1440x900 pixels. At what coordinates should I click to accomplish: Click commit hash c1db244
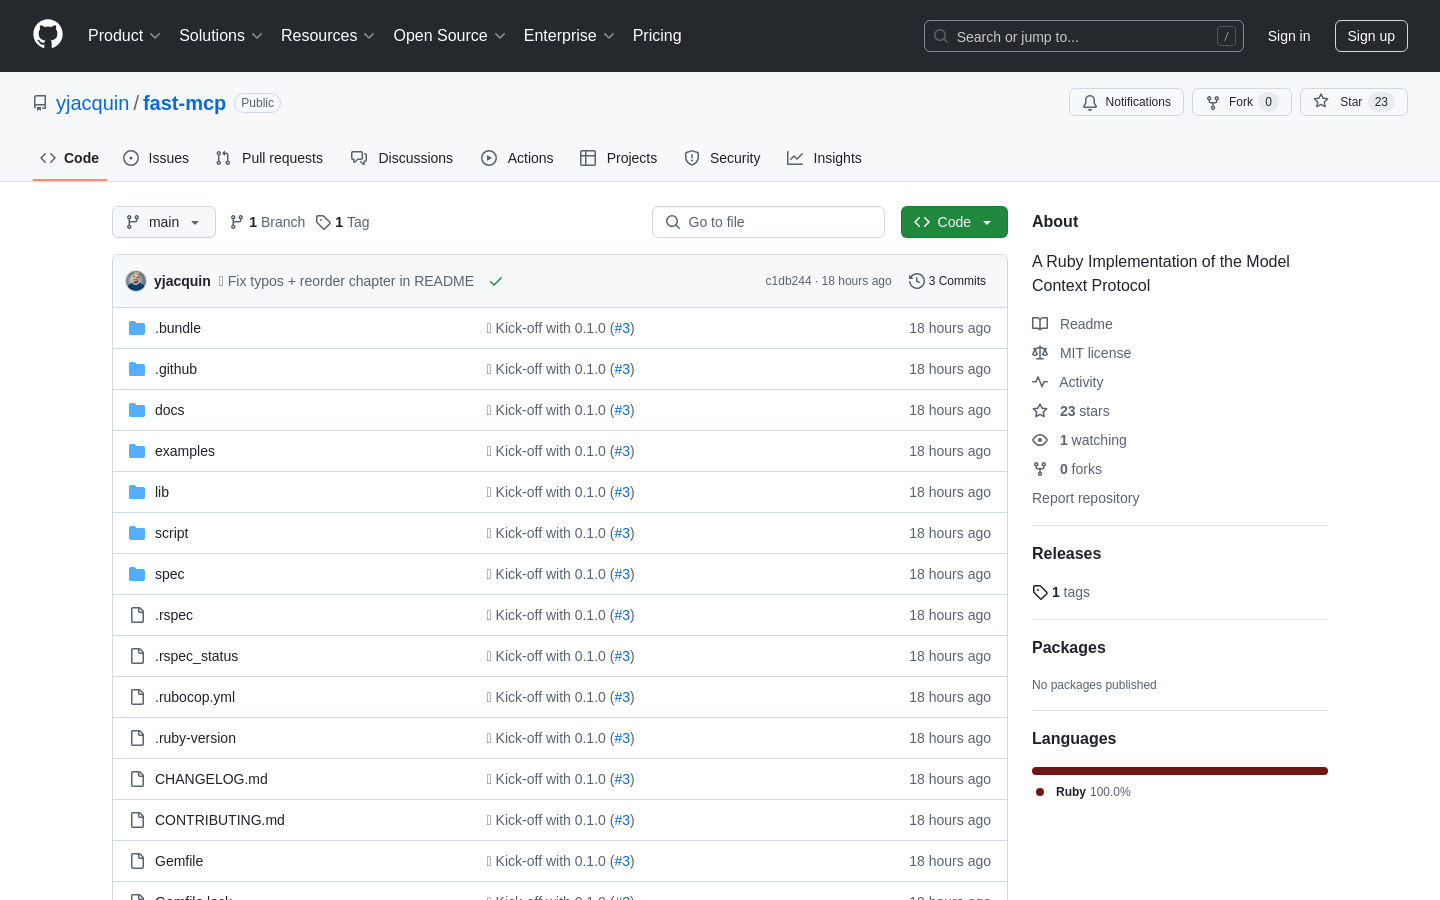click(788, 281)
